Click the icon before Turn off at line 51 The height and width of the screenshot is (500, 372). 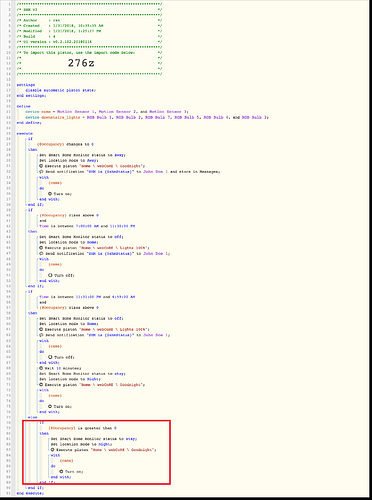point(50,275)
